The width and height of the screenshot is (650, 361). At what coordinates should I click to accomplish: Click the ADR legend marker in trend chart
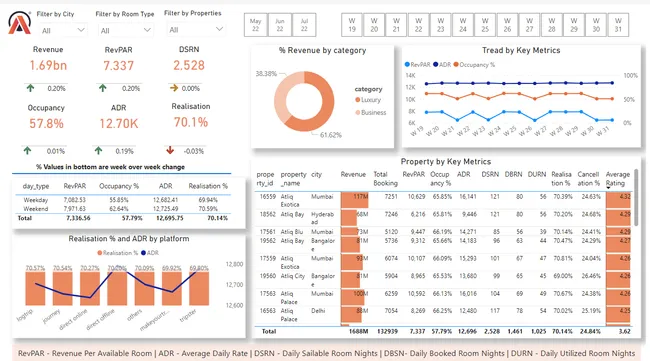tap(435, 65)
